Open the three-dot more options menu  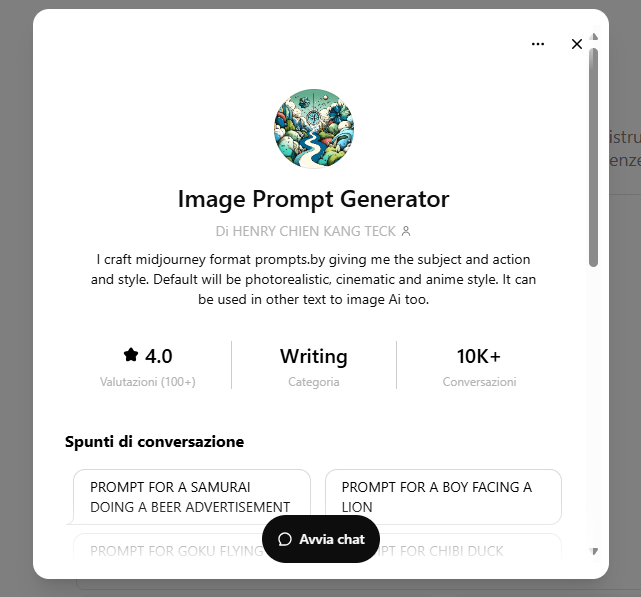pyautogui.click(x=538, y=44)
